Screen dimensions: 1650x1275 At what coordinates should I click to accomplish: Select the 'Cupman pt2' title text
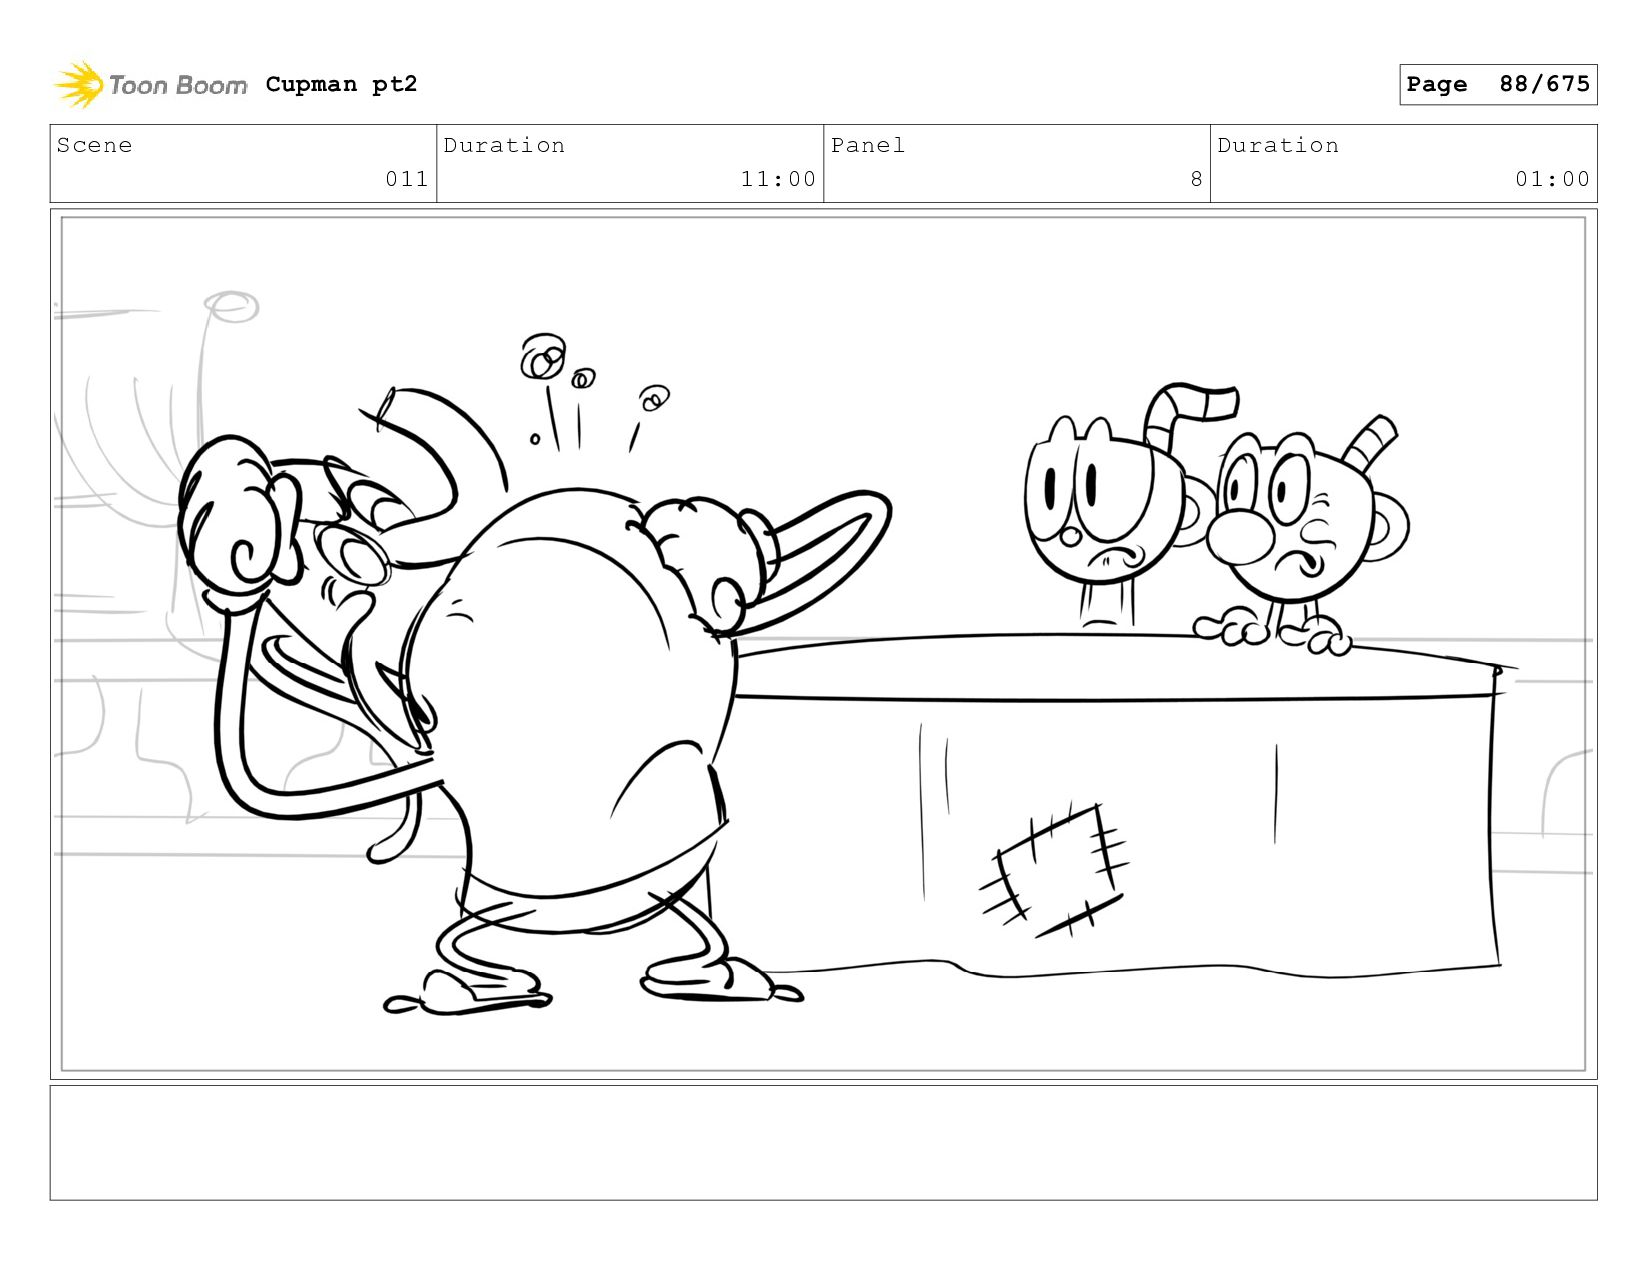click(x=341, y=84)
